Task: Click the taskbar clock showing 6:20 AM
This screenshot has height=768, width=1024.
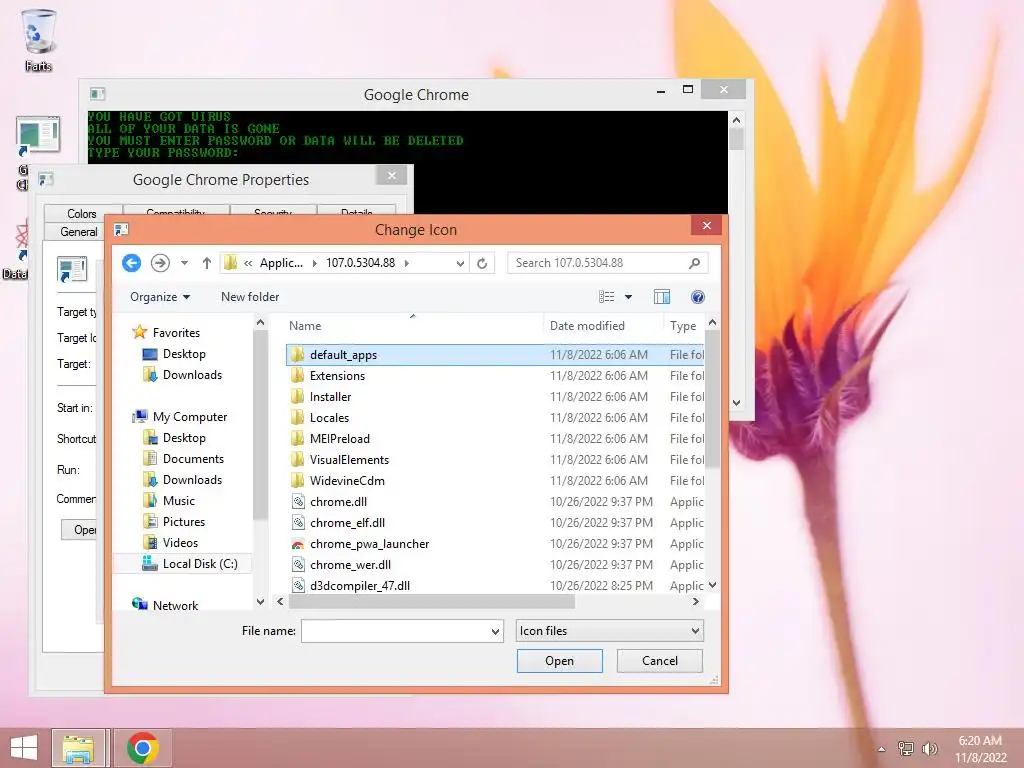Action: [980, 749]
